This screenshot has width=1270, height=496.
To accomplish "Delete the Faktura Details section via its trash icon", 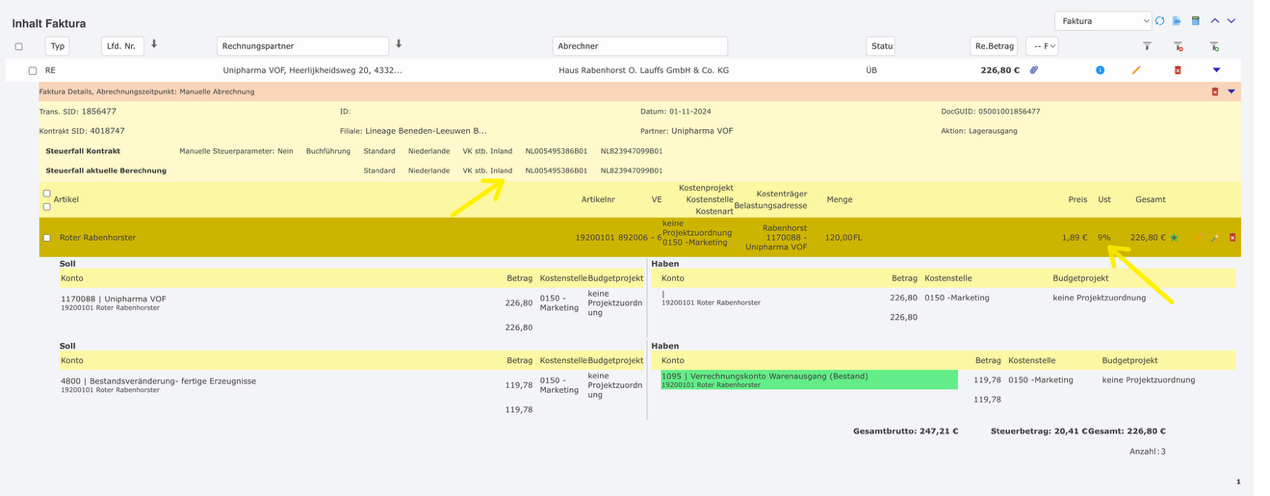I will (1215, 91).
